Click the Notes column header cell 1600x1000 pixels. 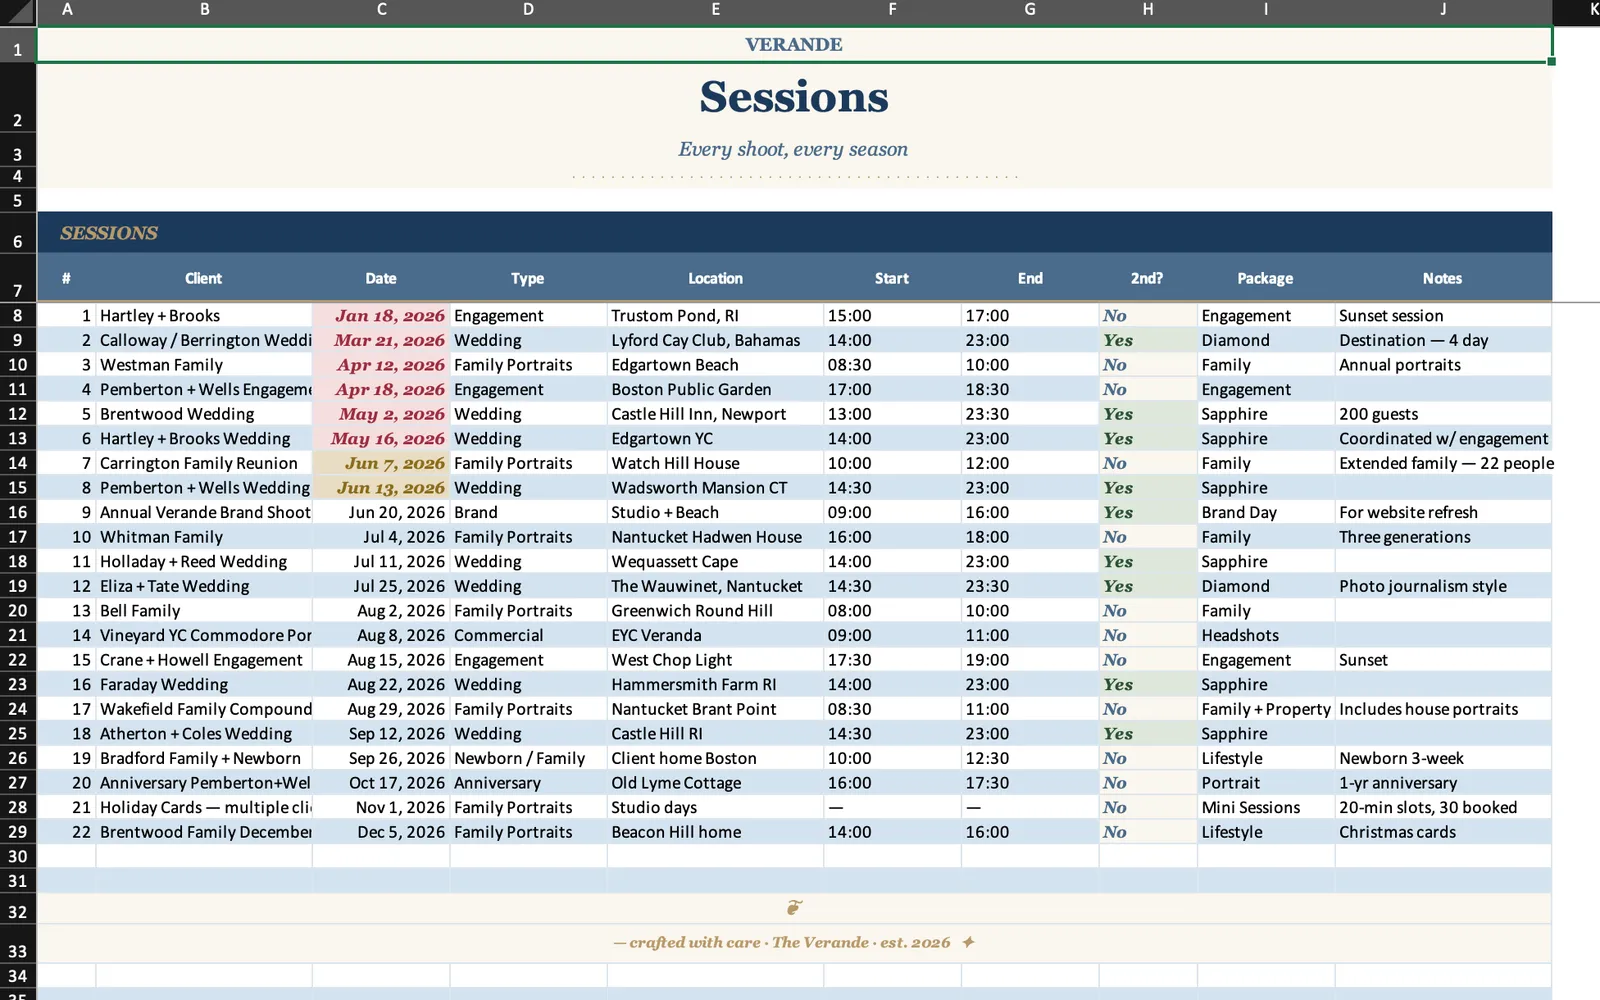[x=1443, y=278]
